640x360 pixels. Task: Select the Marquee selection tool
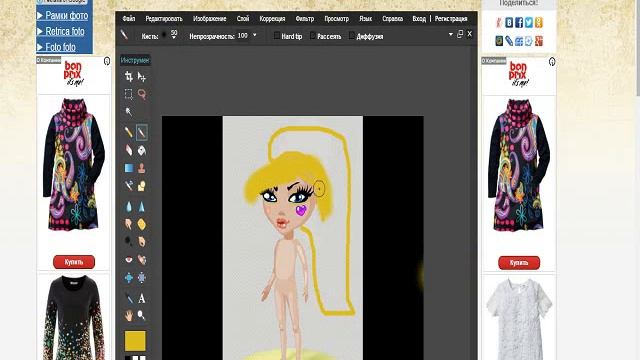(x=129, y=94)
